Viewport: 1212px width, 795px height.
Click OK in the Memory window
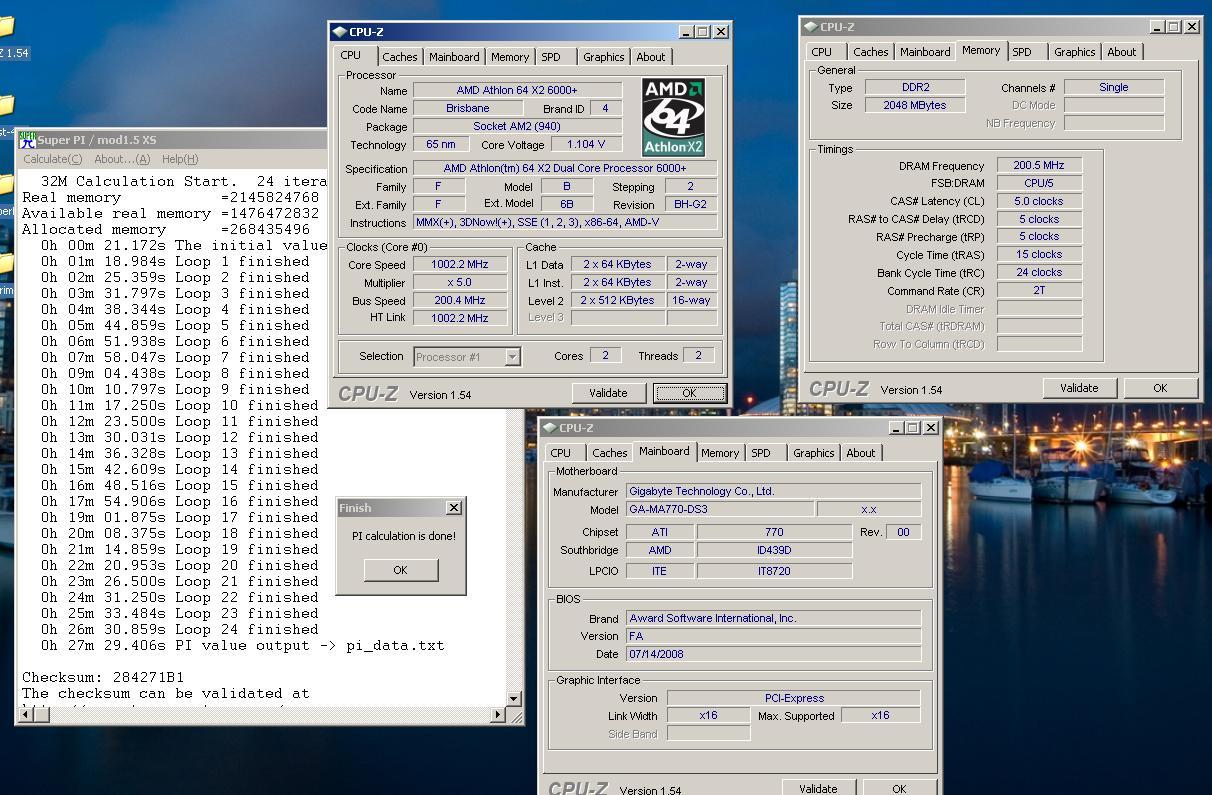point(1160,388)
